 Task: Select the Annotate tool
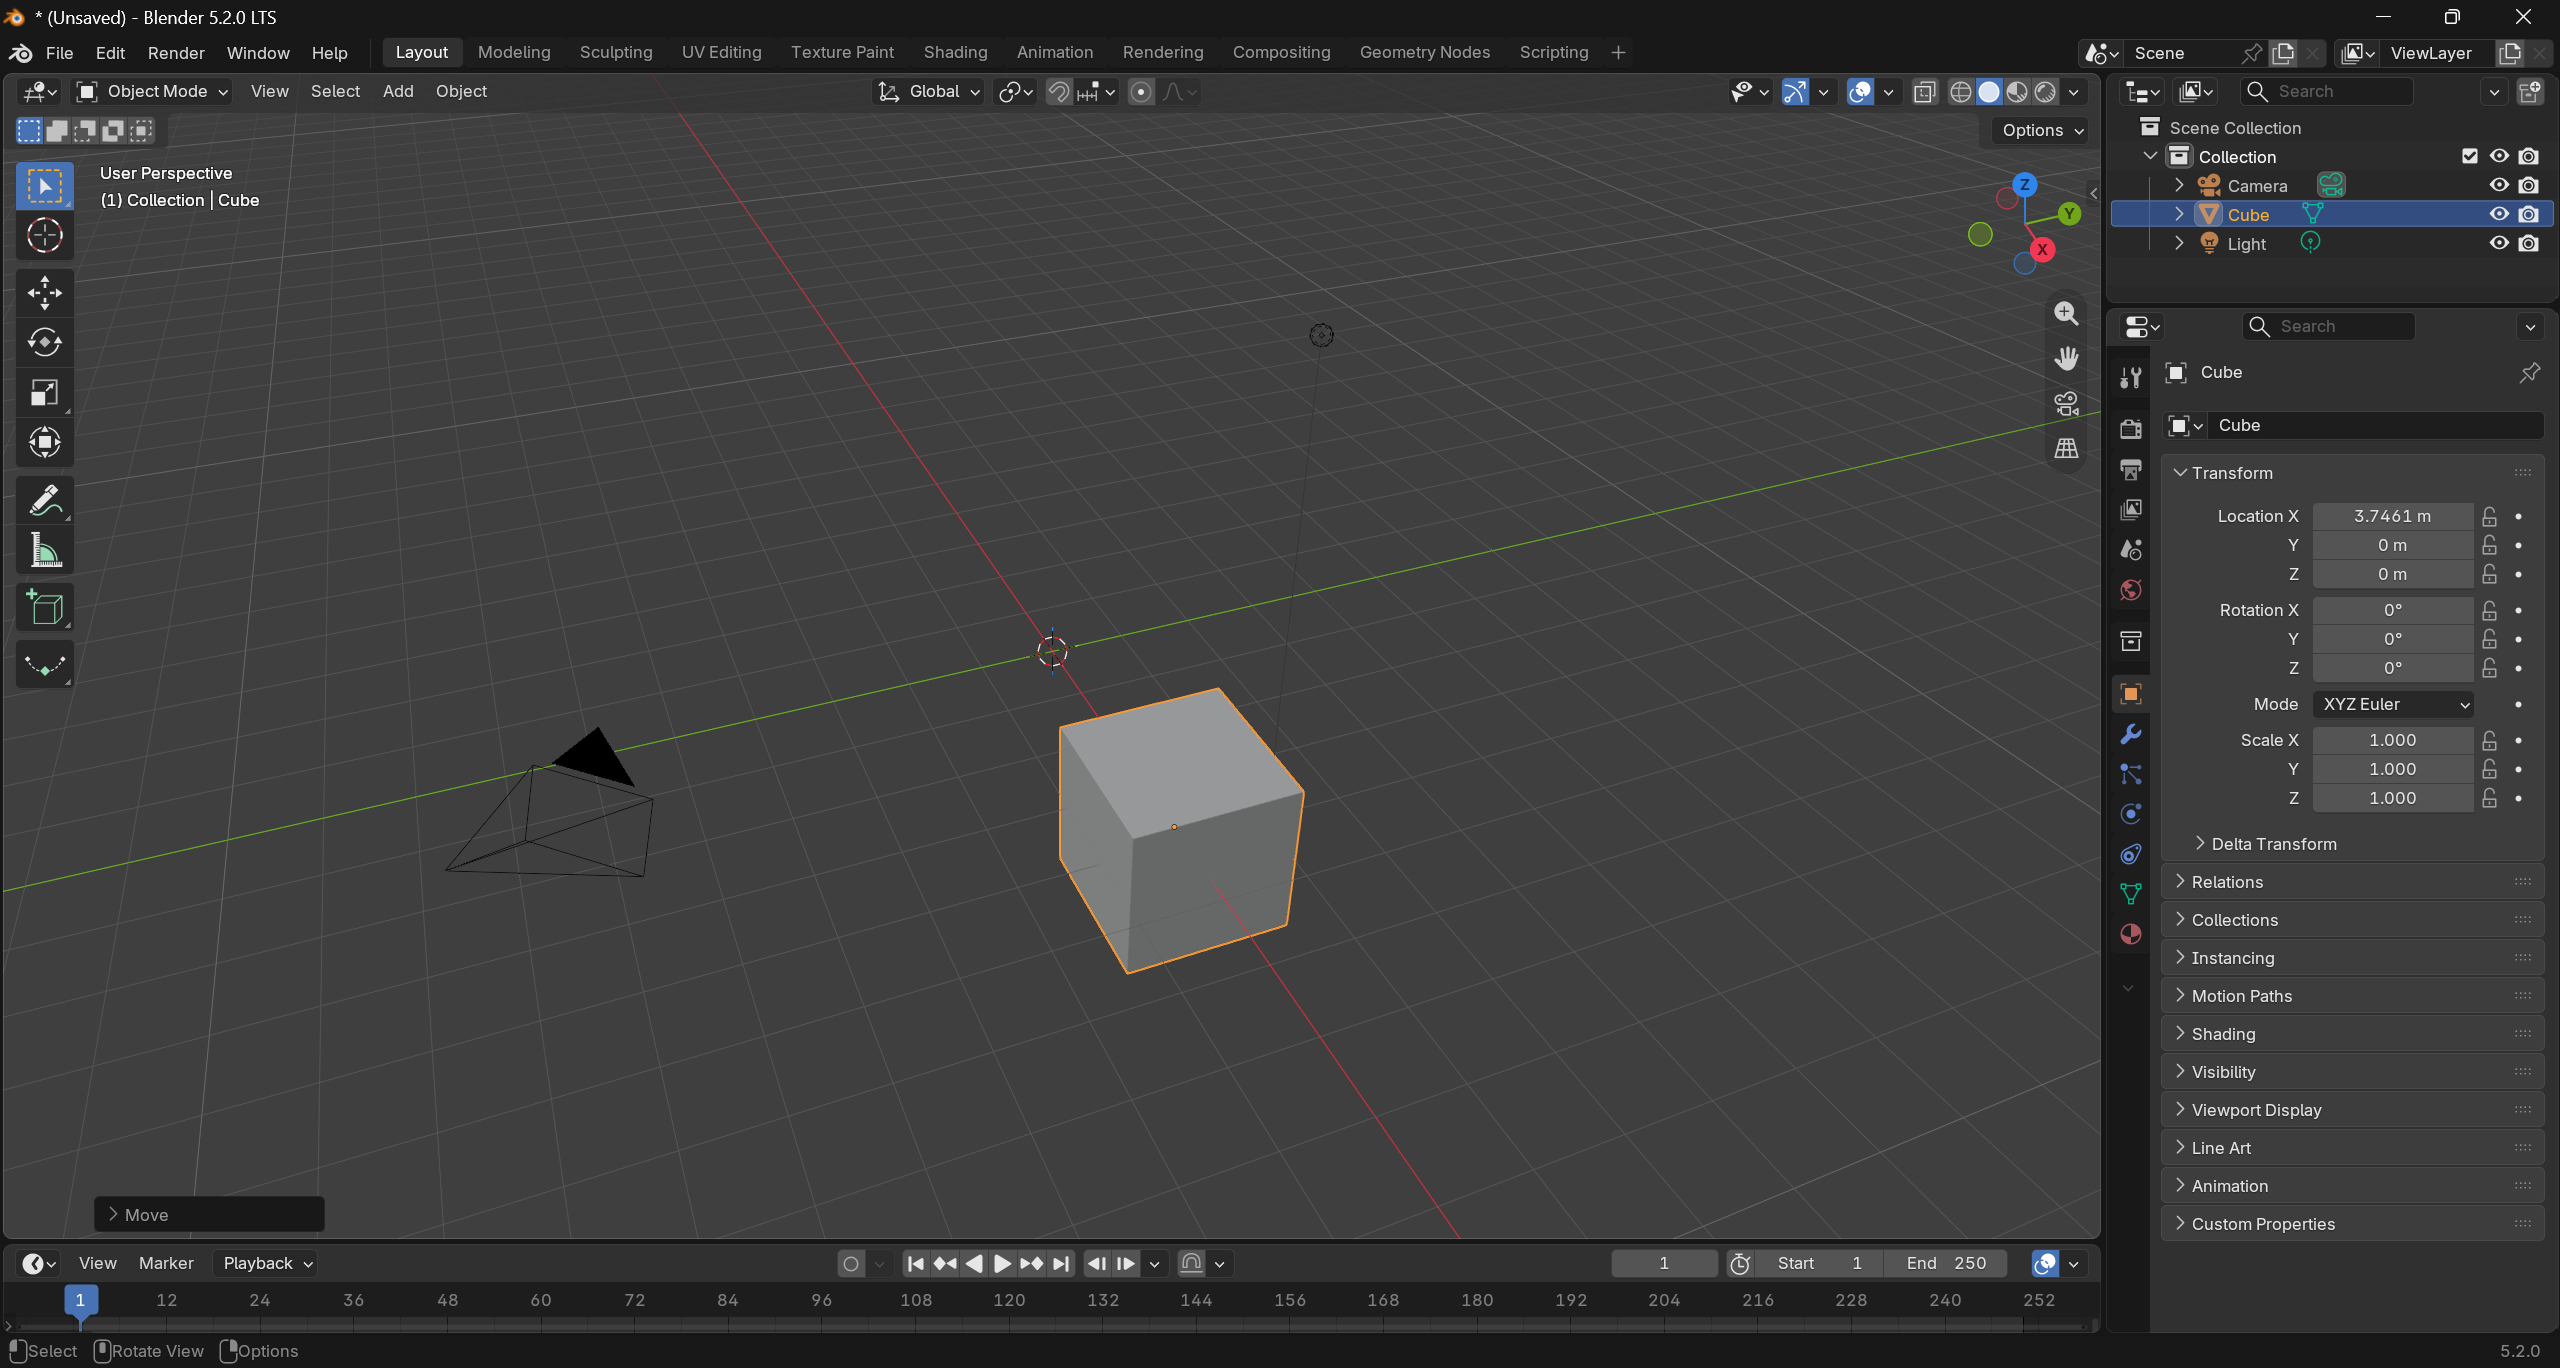(x=45, y=501)
